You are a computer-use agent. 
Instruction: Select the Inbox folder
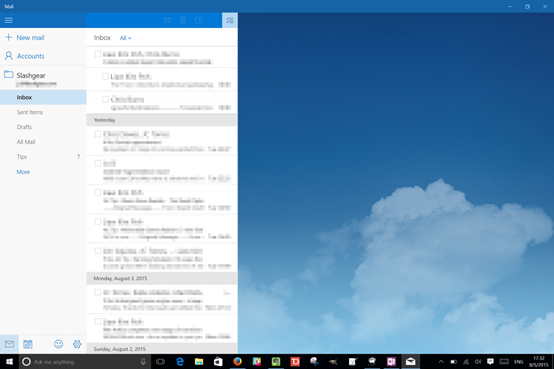click(x=43, y=97)
